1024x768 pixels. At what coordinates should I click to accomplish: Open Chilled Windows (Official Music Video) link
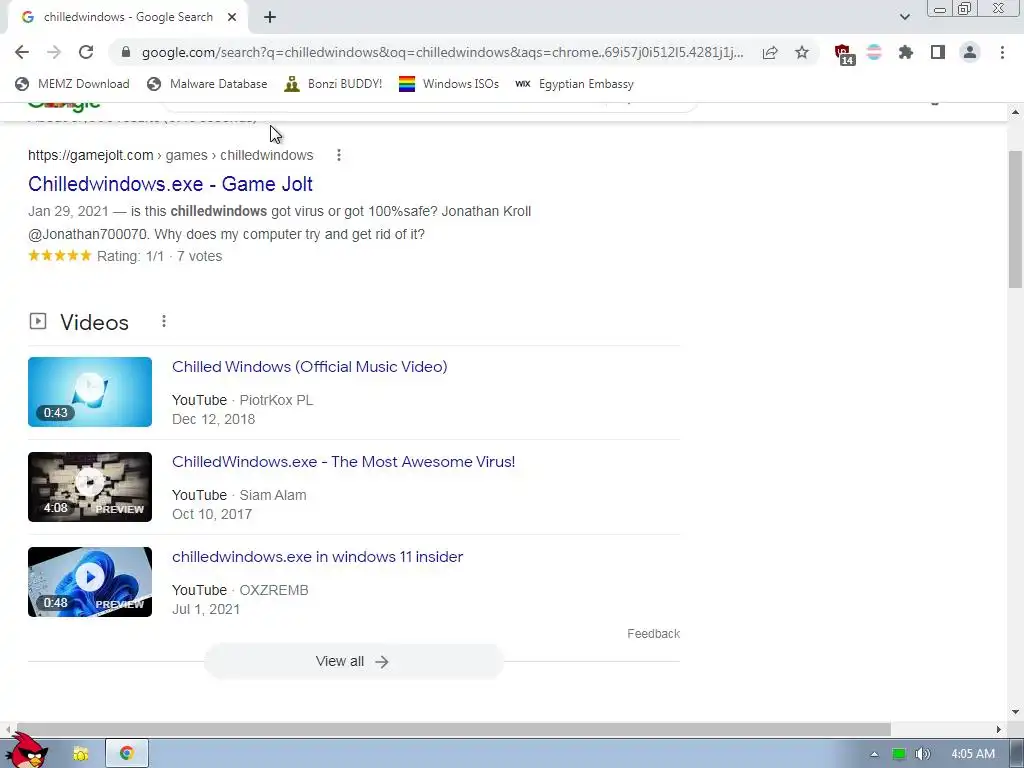(x=310, y=366)
